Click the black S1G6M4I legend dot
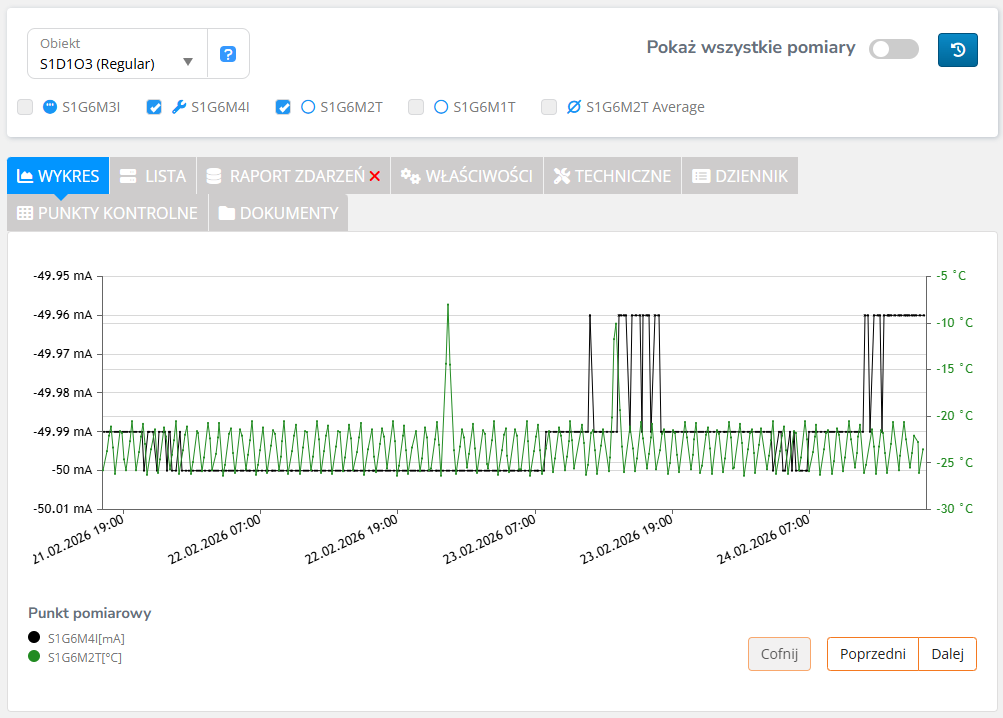The image size is (1003, 718). [x=34, y=637]
